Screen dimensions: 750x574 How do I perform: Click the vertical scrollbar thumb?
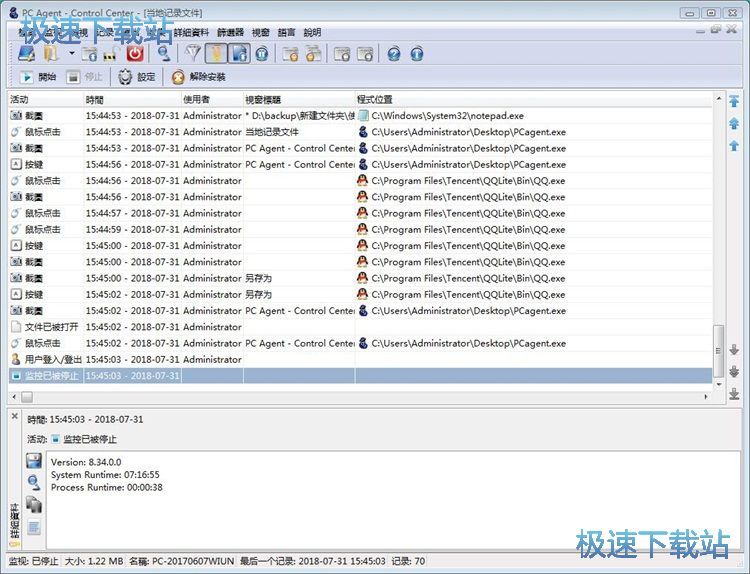pyautogui.click(x=718, y=351)
